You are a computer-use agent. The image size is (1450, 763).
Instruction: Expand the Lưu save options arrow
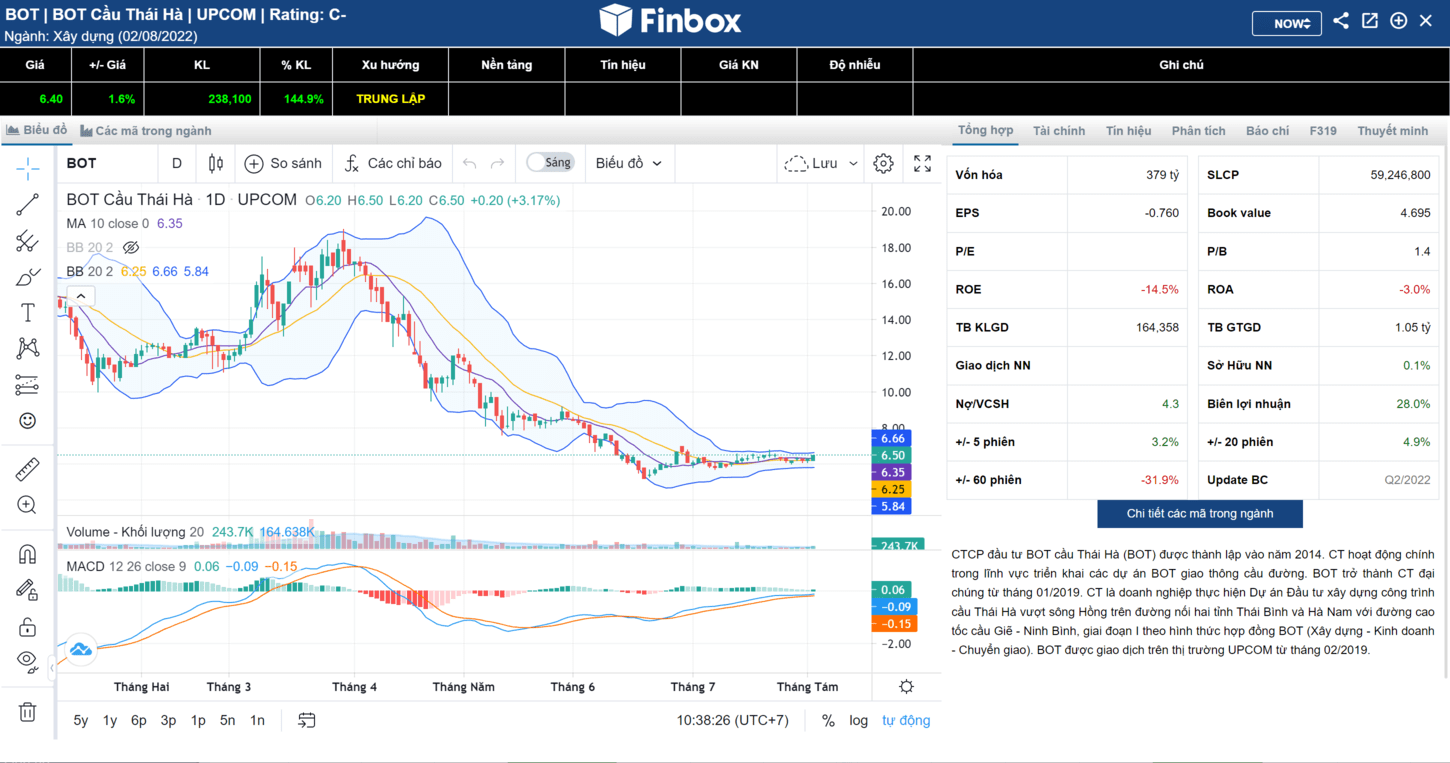coord(853,163)
